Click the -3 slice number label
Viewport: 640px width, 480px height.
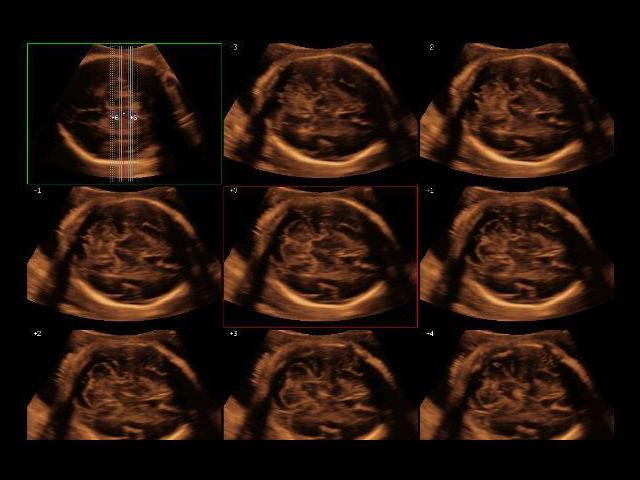(x=235, y=47)
